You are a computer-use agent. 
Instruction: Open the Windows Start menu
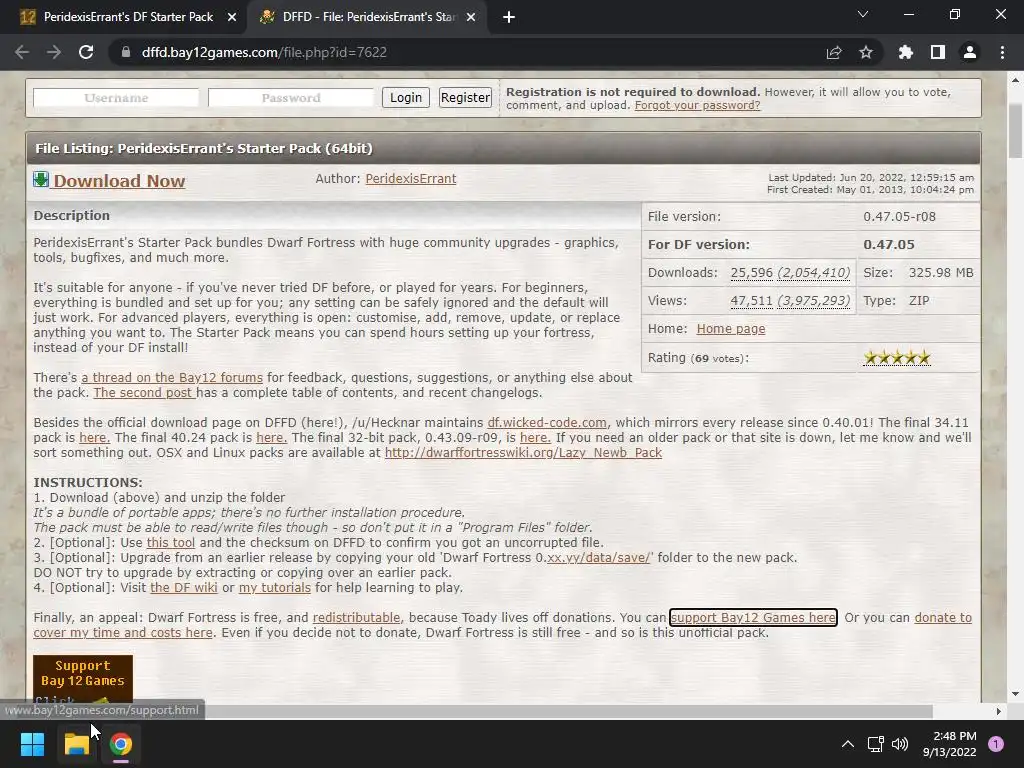point(32,744)
